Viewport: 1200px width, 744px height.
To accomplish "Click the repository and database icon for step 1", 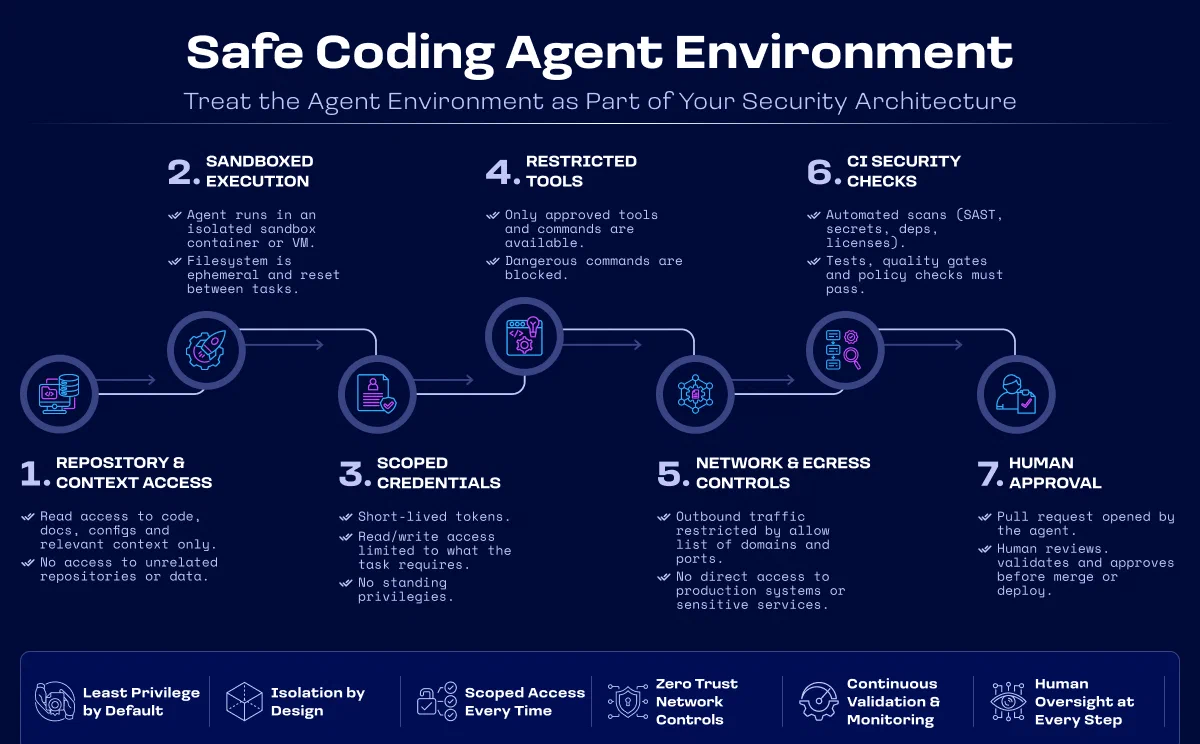I will pyautogui.click(x=59, y=393).
